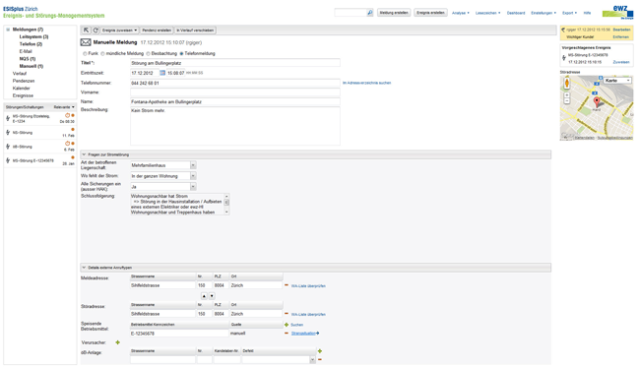Remove the Störadresse row with minus icon
The width and height of the screenshot is (640, 368).
(286, 314)
